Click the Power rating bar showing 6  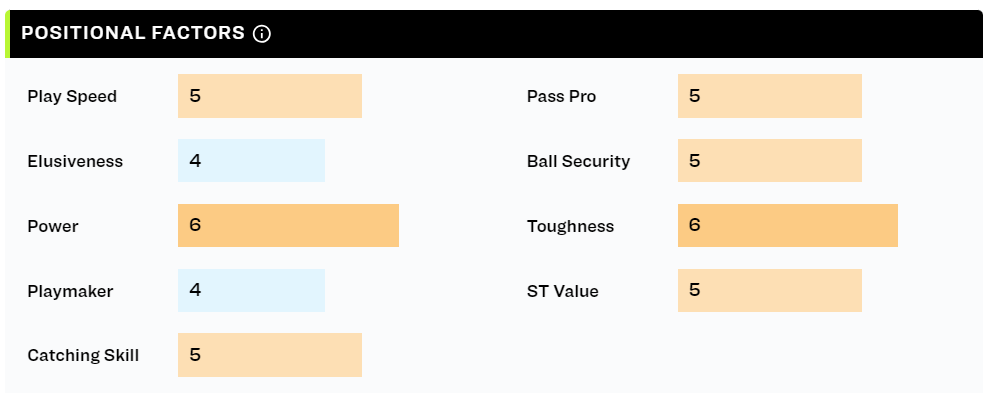[288, 225]
